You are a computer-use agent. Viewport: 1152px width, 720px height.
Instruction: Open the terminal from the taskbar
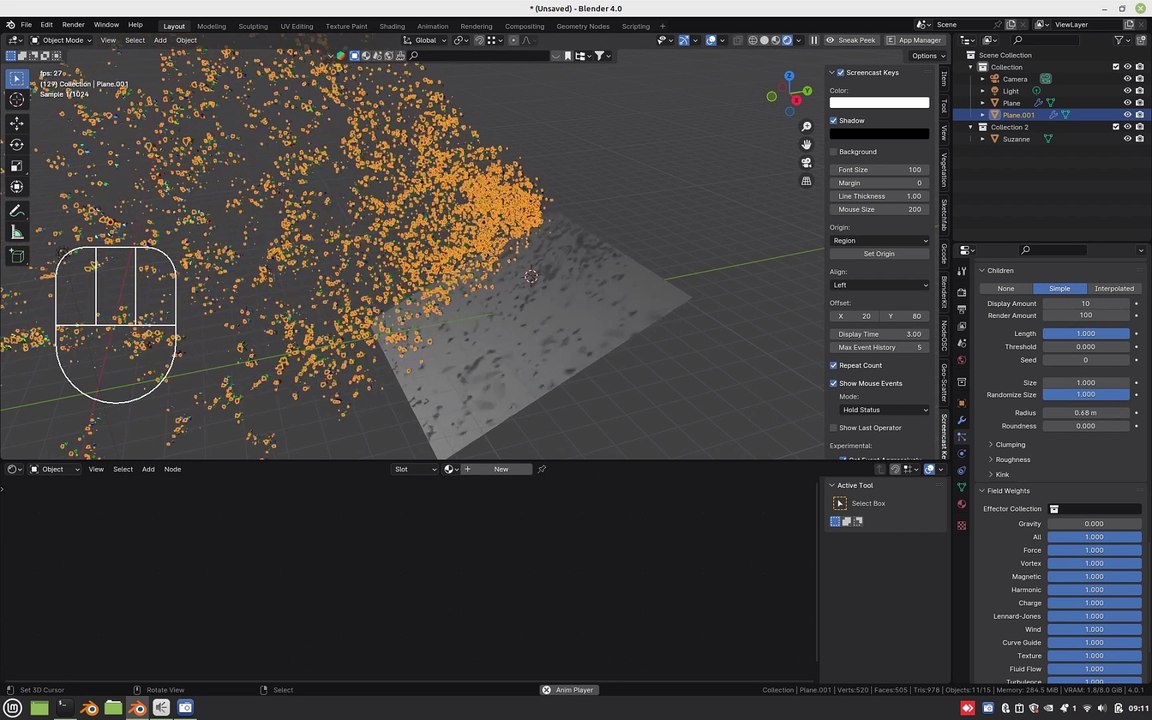coord(64,708)
